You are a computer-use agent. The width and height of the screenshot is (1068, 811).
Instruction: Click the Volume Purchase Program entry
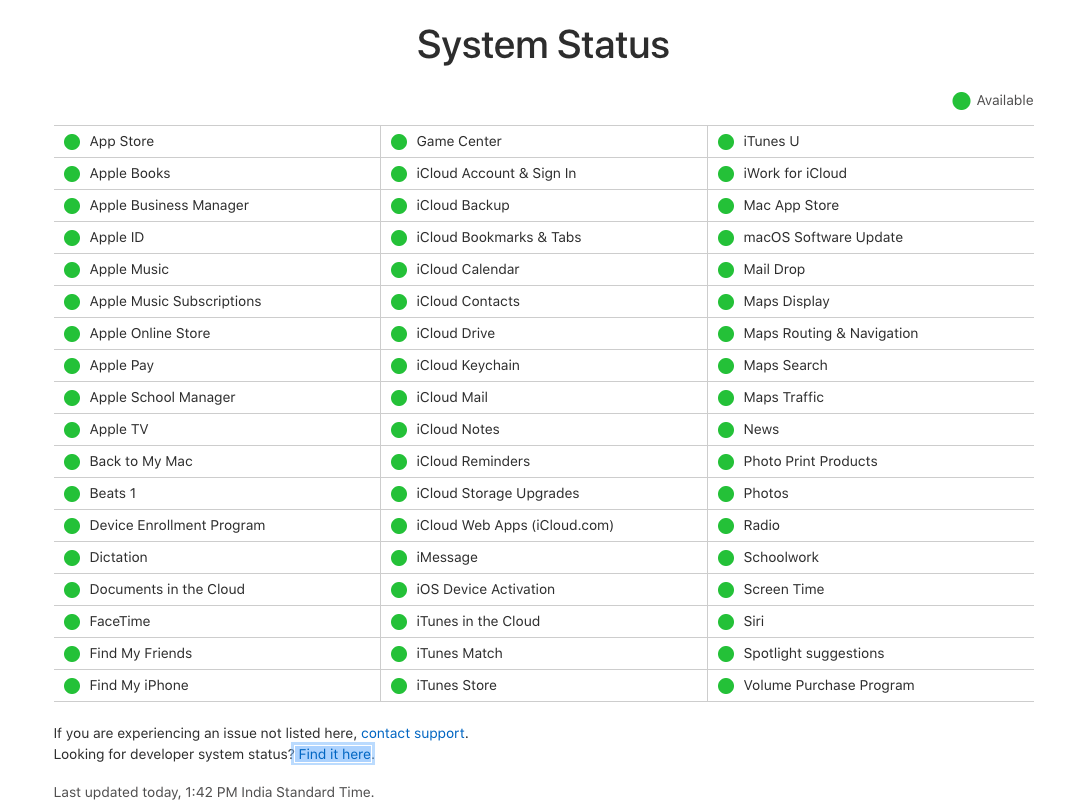(x=828, y=685)
